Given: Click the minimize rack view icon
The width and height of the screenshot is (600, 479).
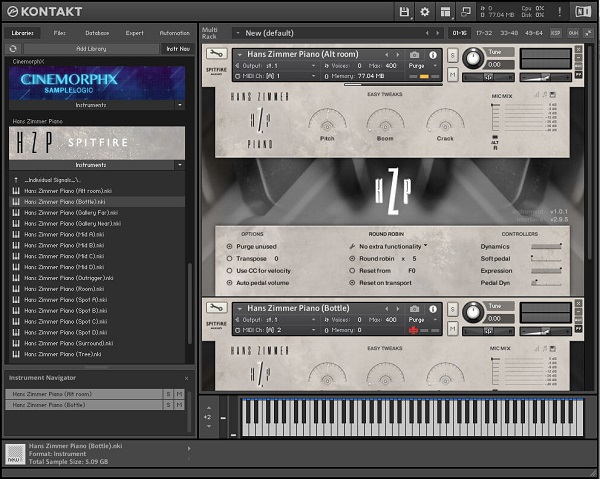Looking at the screenshot, I should 589,33.
